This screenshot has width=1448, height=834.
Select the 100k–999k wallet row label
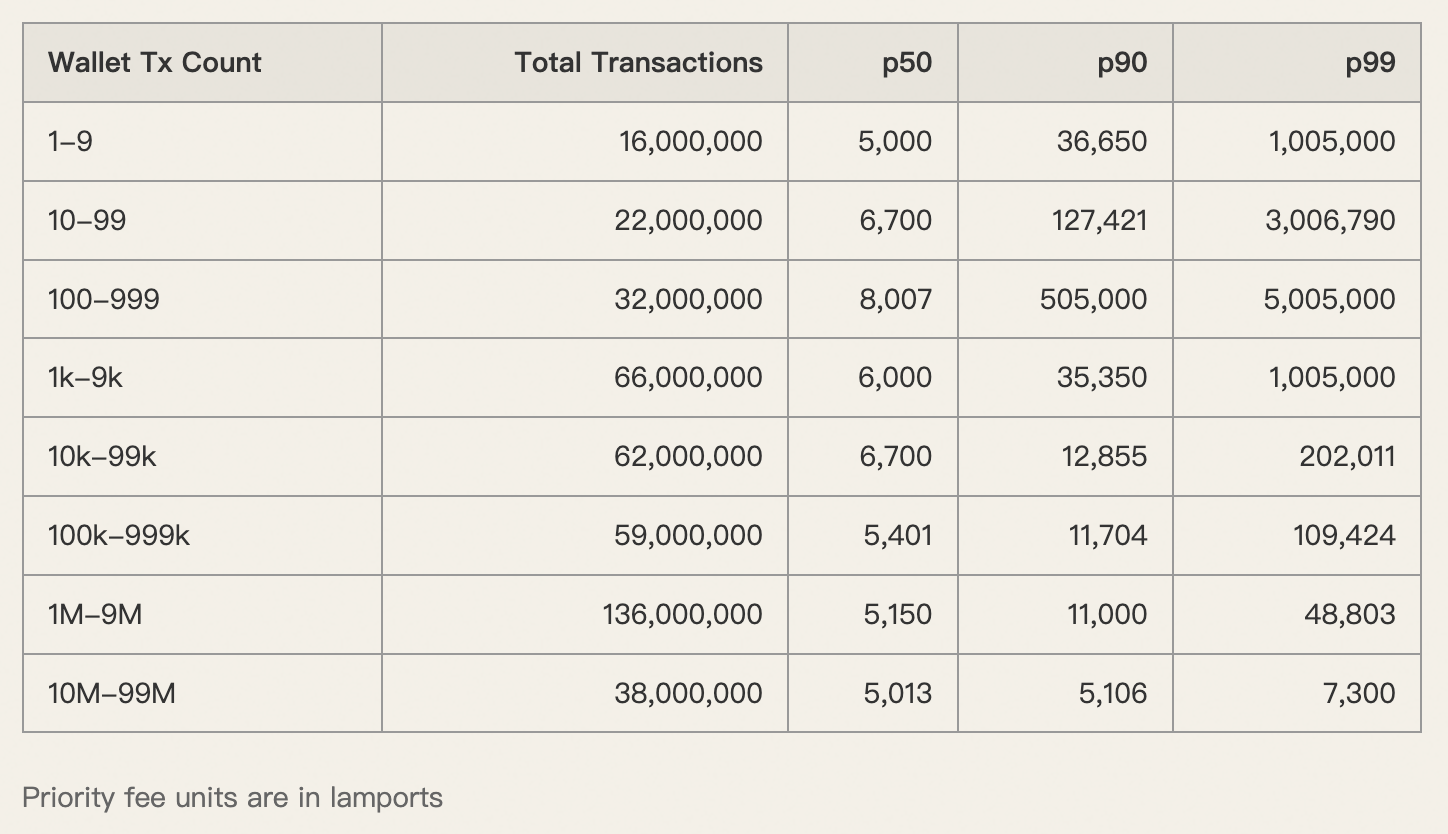tap(119, 535)
